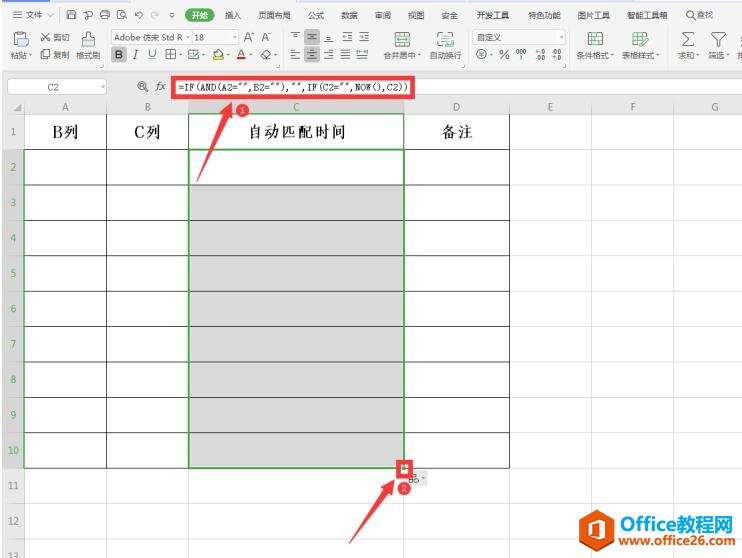
Task: Switch to the 插入 (Insert) tab
Action: click(233, 16)
